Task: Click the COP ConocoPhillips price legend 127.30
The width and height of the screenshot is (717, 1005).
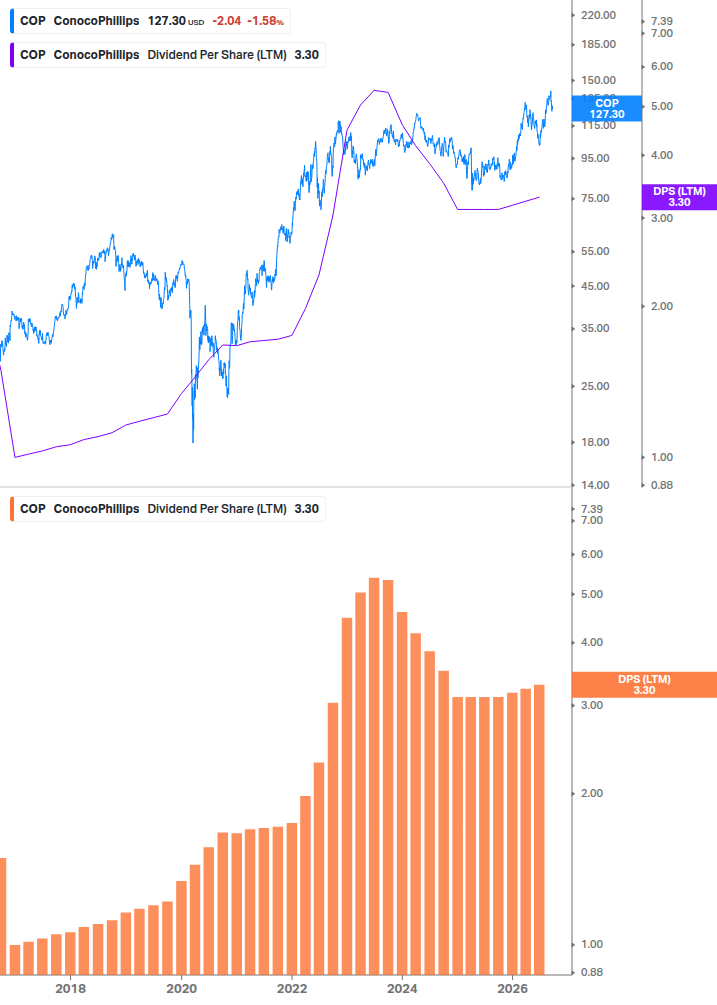Action: pyautogui.click(x=151, y=21)
